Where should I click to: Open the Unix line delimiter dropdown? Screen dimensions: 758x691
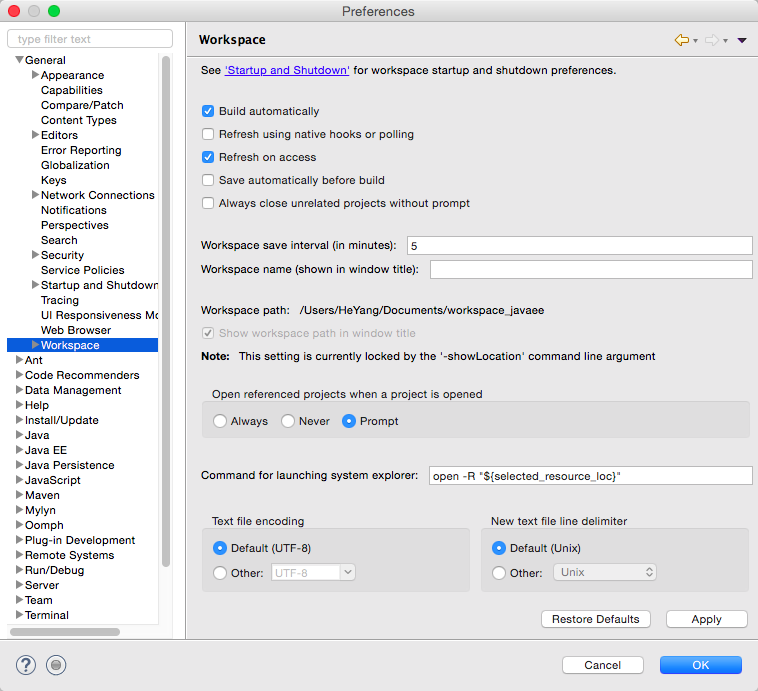pyautogui.click(x=605, y=572)
